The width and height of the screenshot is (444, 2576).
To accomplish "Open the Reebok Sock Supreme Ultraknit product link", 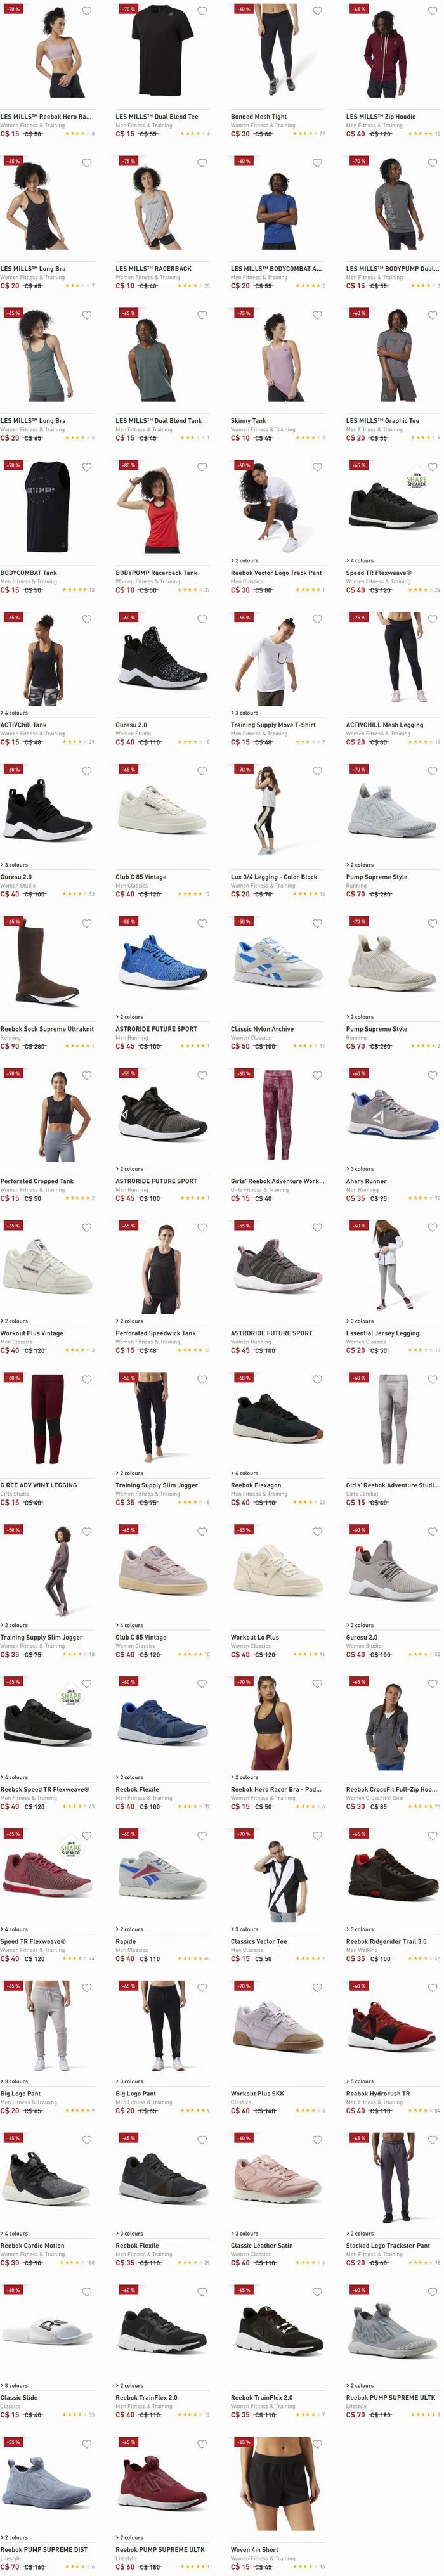I will coord(47,1029).
